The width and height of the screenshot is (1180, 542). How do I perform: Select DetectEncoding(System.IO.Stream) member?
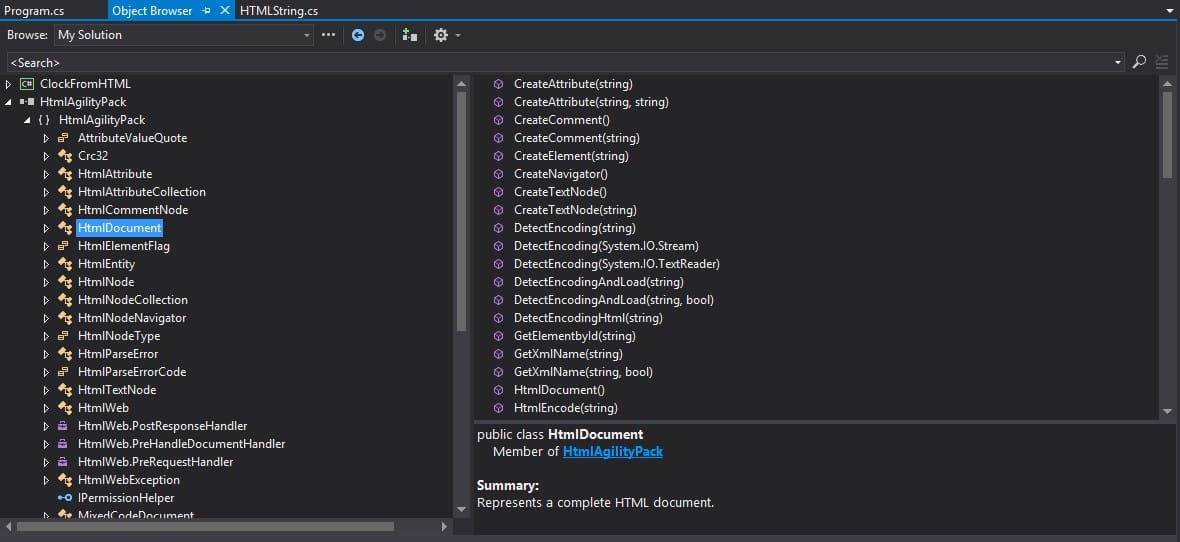607,245
